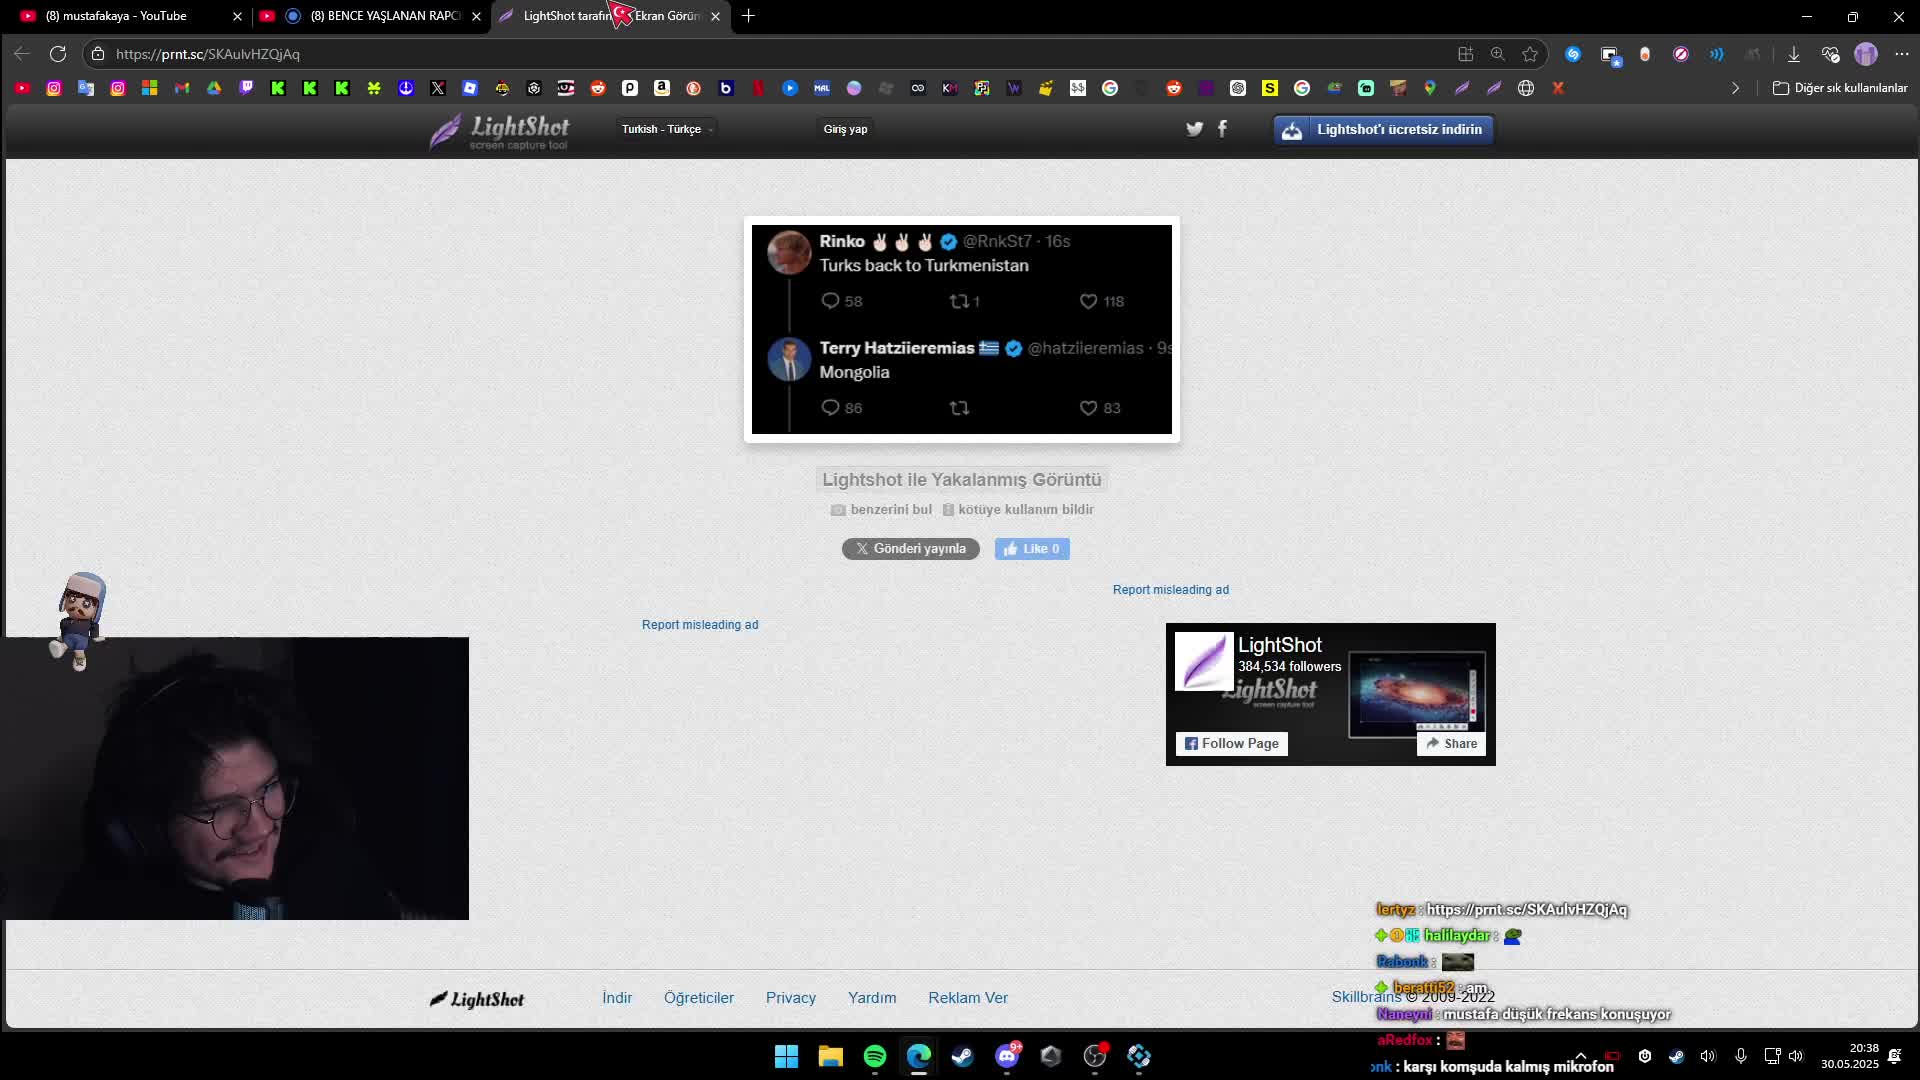The height and width of the screenshot is (1080, 1920).
Task: Click the Facebook icon in header
Action: 1222,128
